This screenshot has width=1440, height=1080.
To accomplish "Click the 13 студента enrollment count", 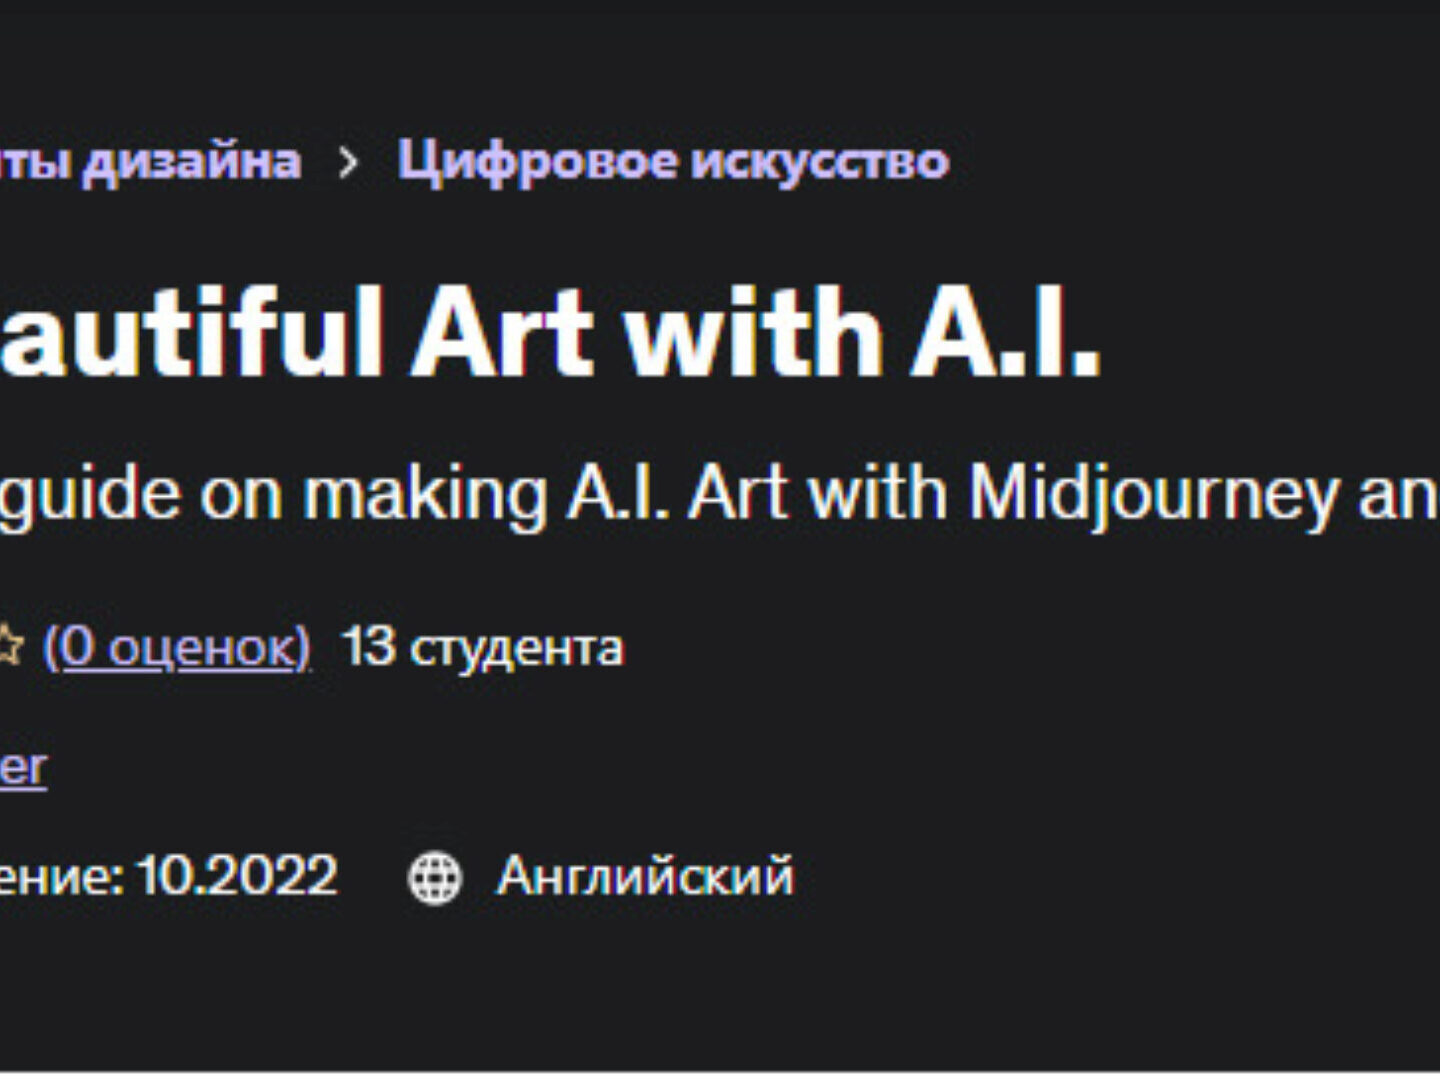I will point(483,647).
